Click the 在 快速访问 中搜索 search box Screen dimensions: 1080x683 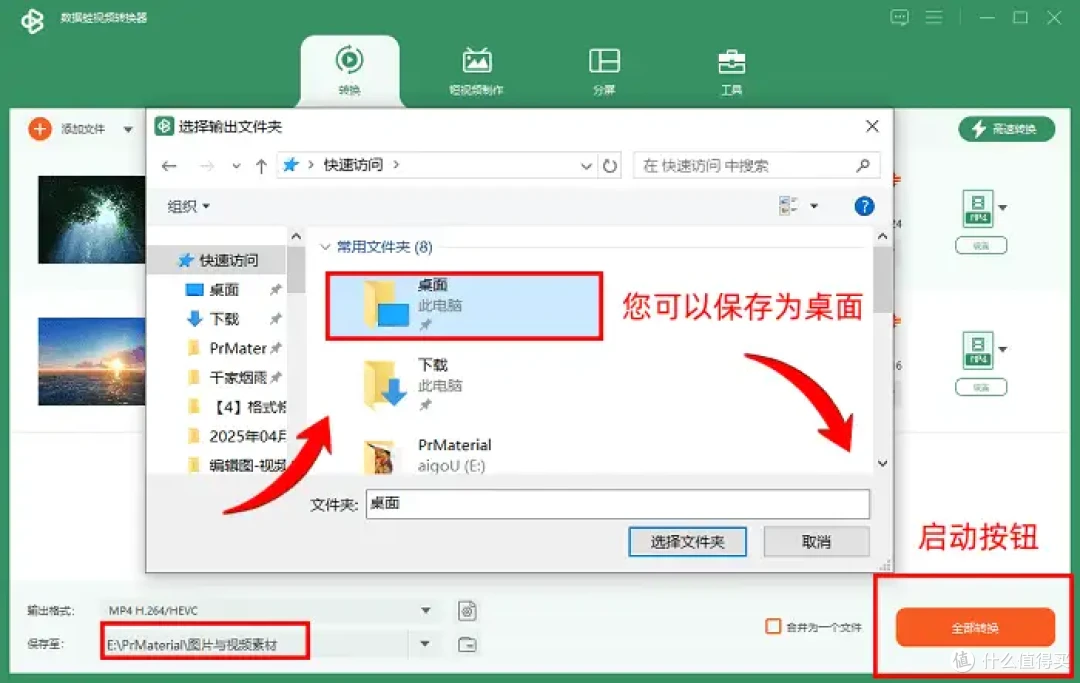(x=756, y=165)
